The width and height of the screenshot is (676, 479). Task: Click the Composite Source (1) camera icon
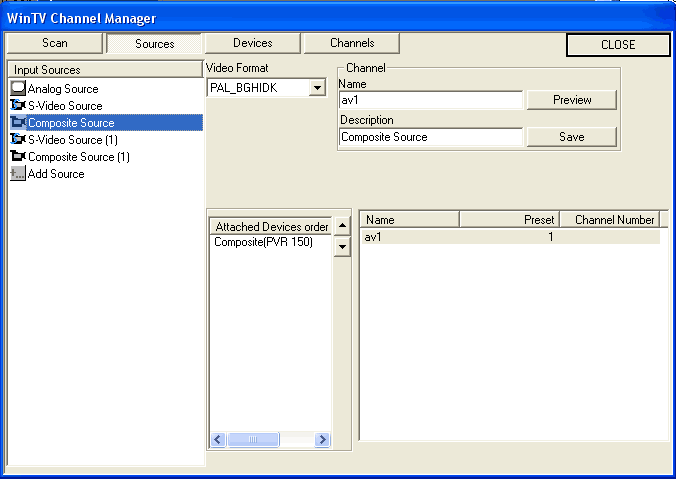17,157
